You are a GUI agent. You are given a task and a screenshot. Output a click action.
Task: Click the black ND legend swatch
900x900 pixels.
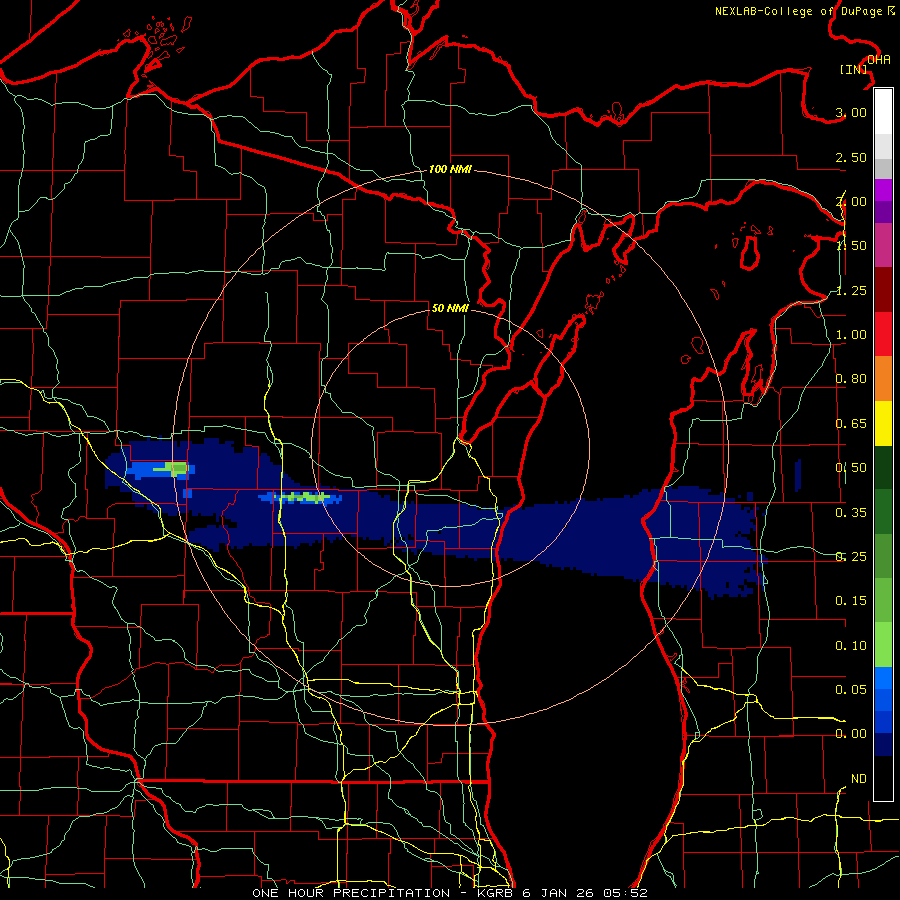(x=883, y=778)
